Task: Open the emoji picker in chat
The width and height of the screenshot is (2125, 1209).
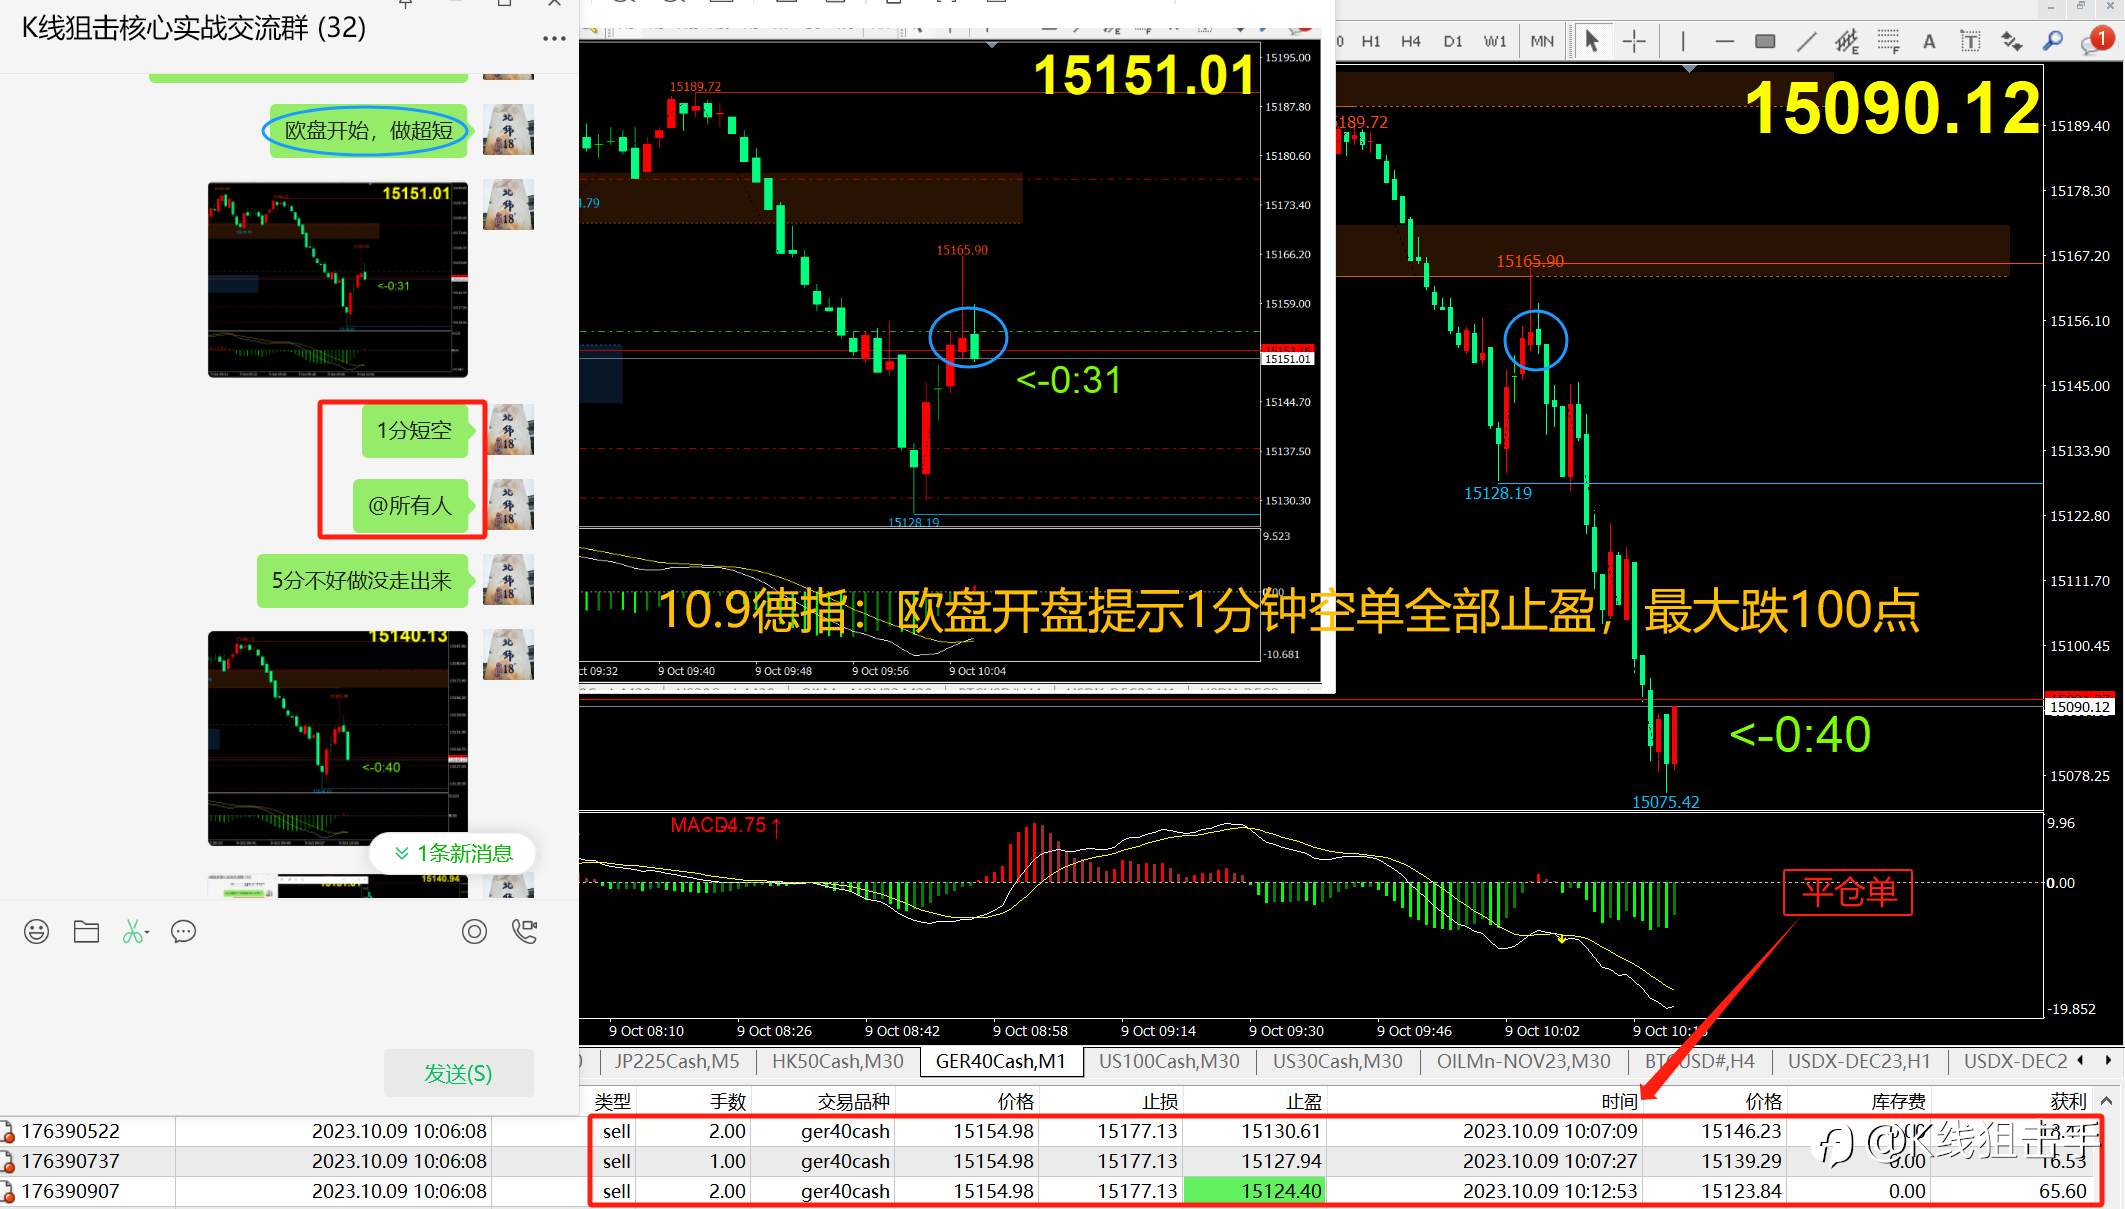Action: coord(36,932)
